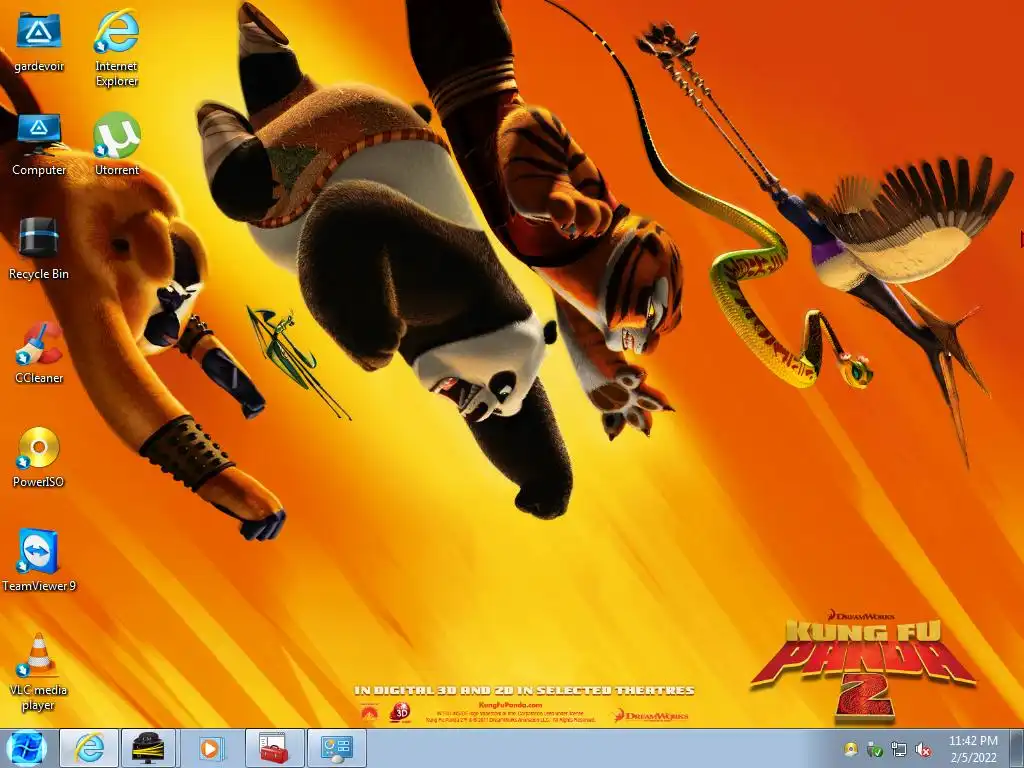Select the Utorrent desktop shortcut
This screenshot has height=768, width=1024.
116,145
